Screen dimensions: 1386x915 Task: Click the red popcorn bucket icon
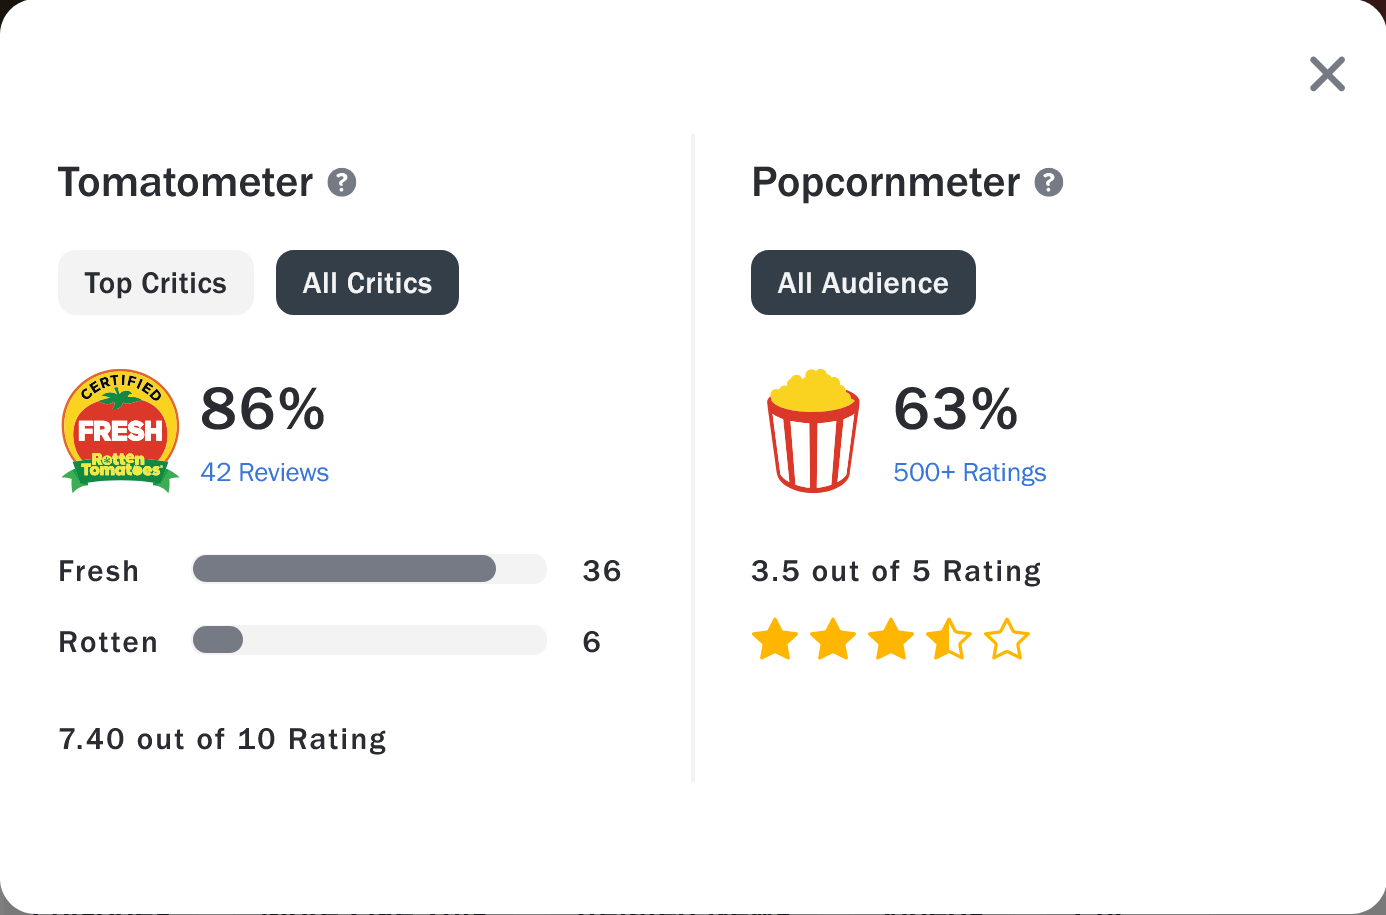(813, 432)
